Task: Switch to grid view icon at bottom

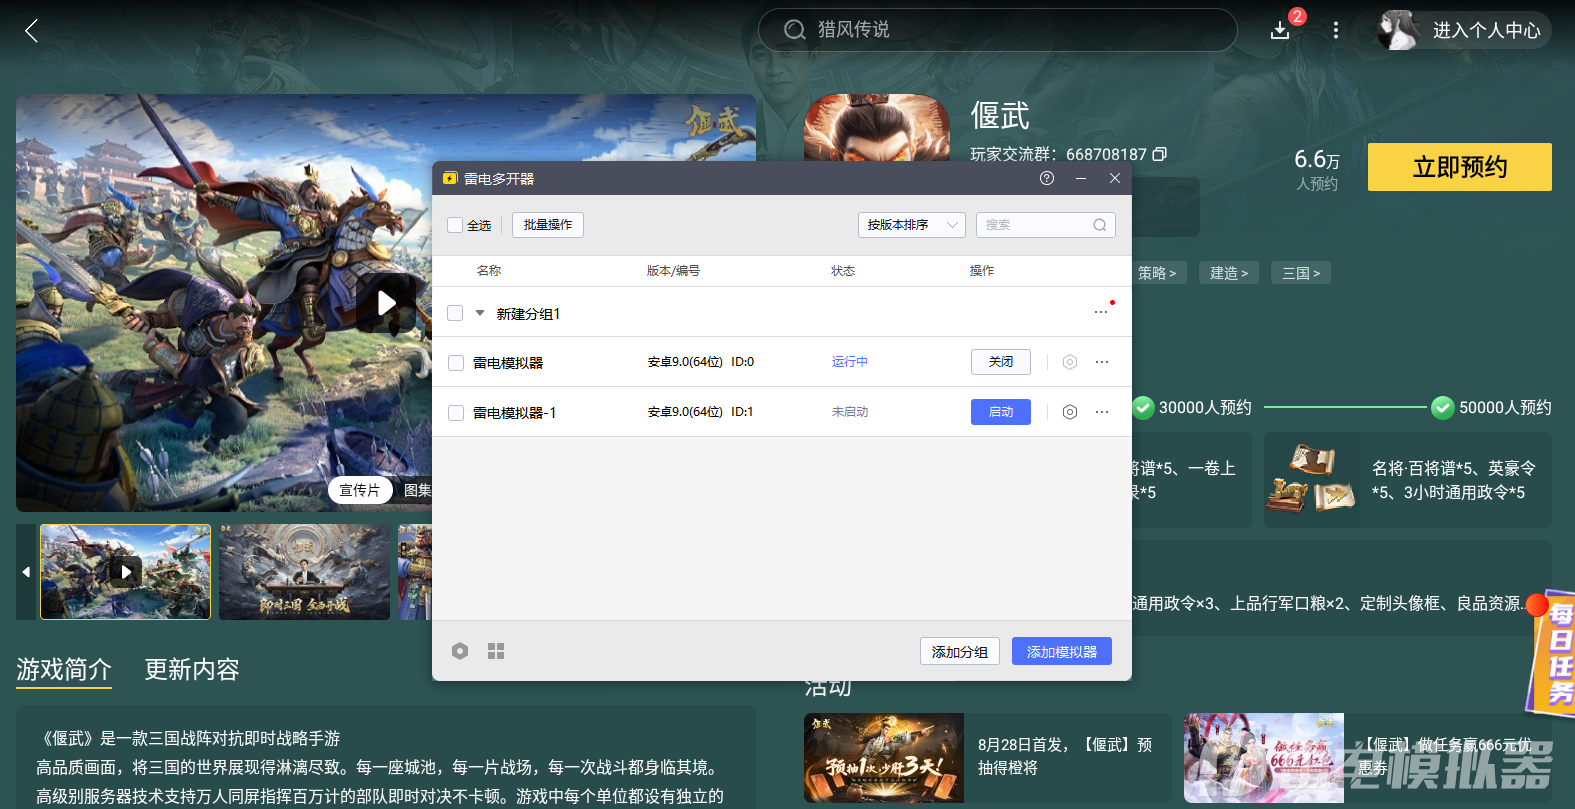Action: tap(496, 651)
